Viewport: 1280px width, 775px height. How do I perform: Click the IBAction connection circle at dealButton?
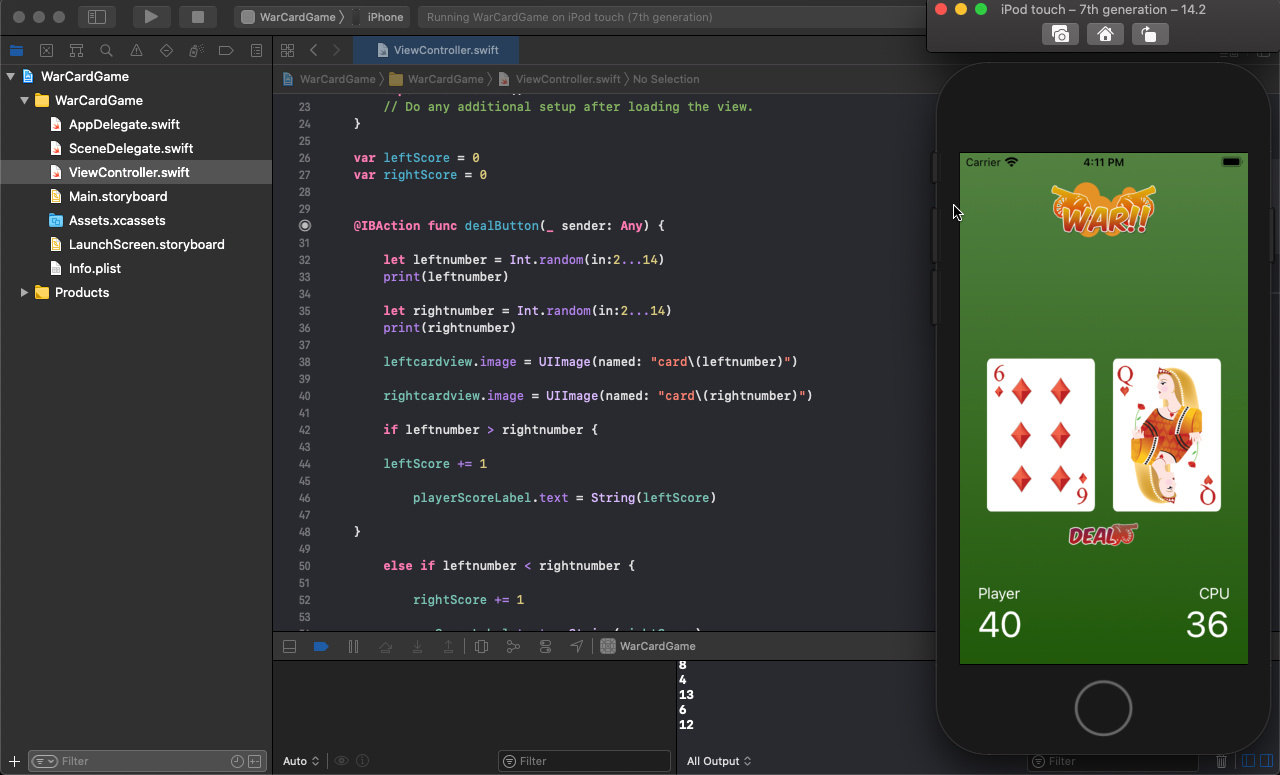coord(305,226)
